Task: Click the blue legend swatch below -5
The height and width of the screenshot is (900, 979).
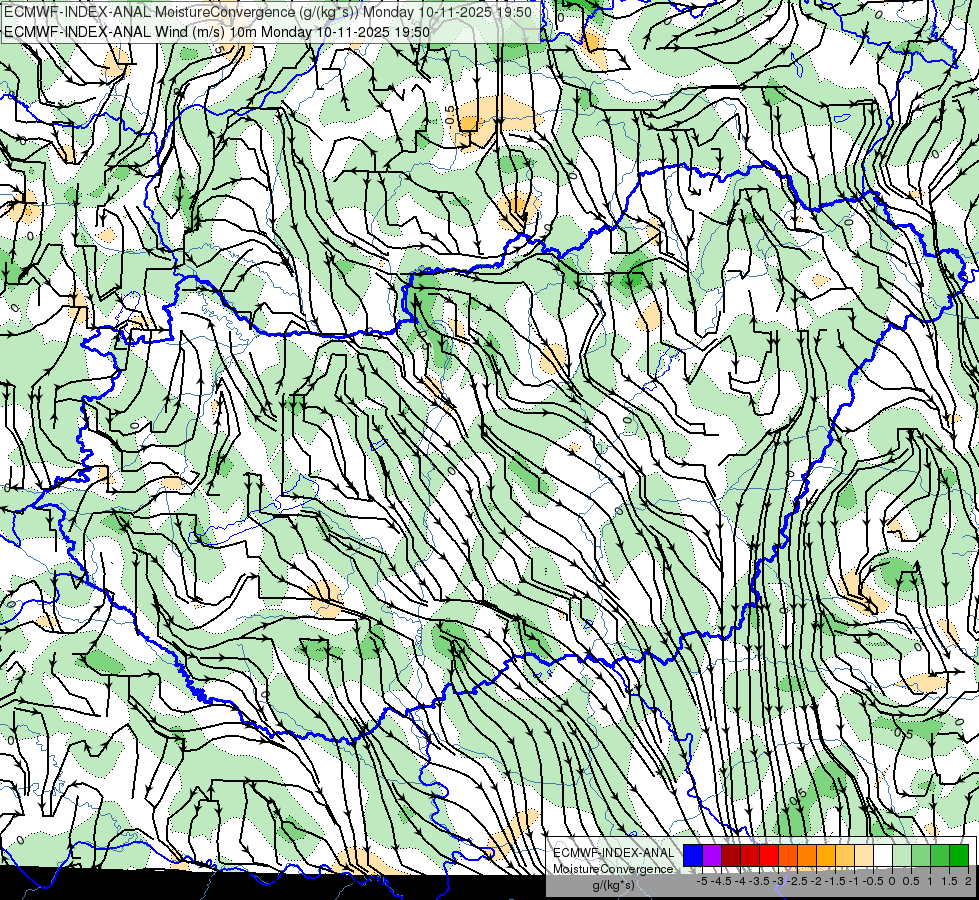Action: (x=692, y=856)
